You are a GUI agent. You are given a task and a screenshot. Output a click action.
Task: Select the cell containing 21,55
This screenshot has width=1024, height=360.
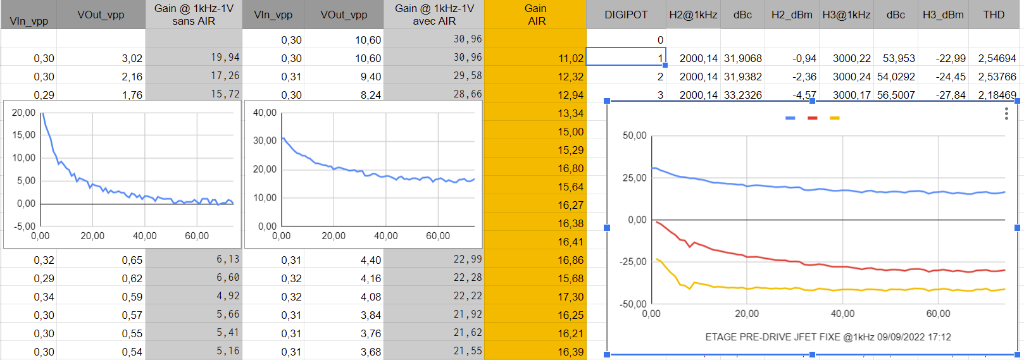pos(434,352)
